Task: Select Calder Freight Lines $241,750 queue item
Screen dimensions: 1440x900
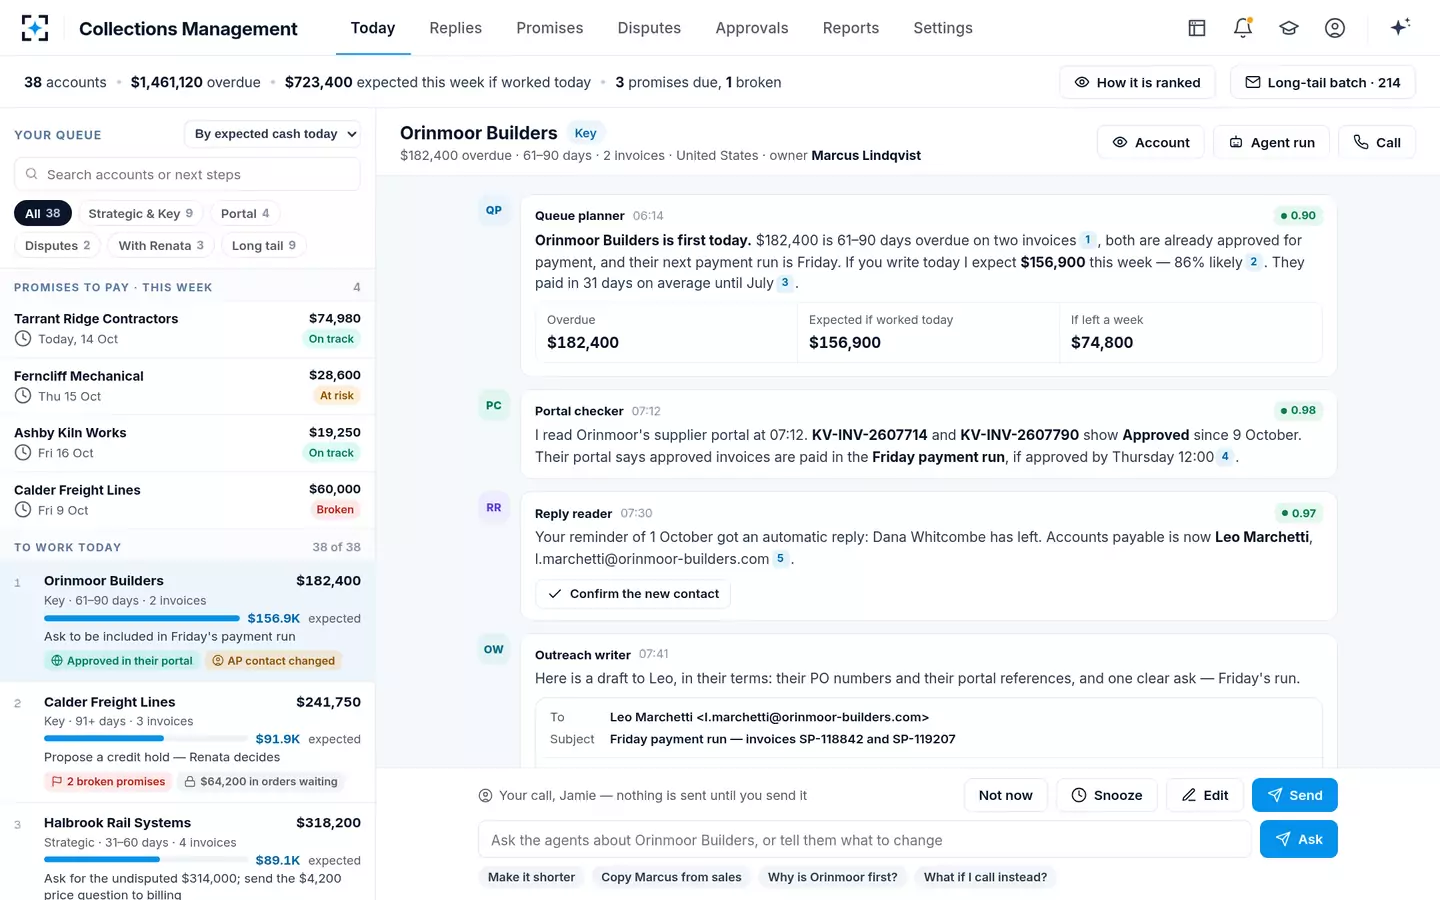Action: pyautogui.click(x=188, y=742)
